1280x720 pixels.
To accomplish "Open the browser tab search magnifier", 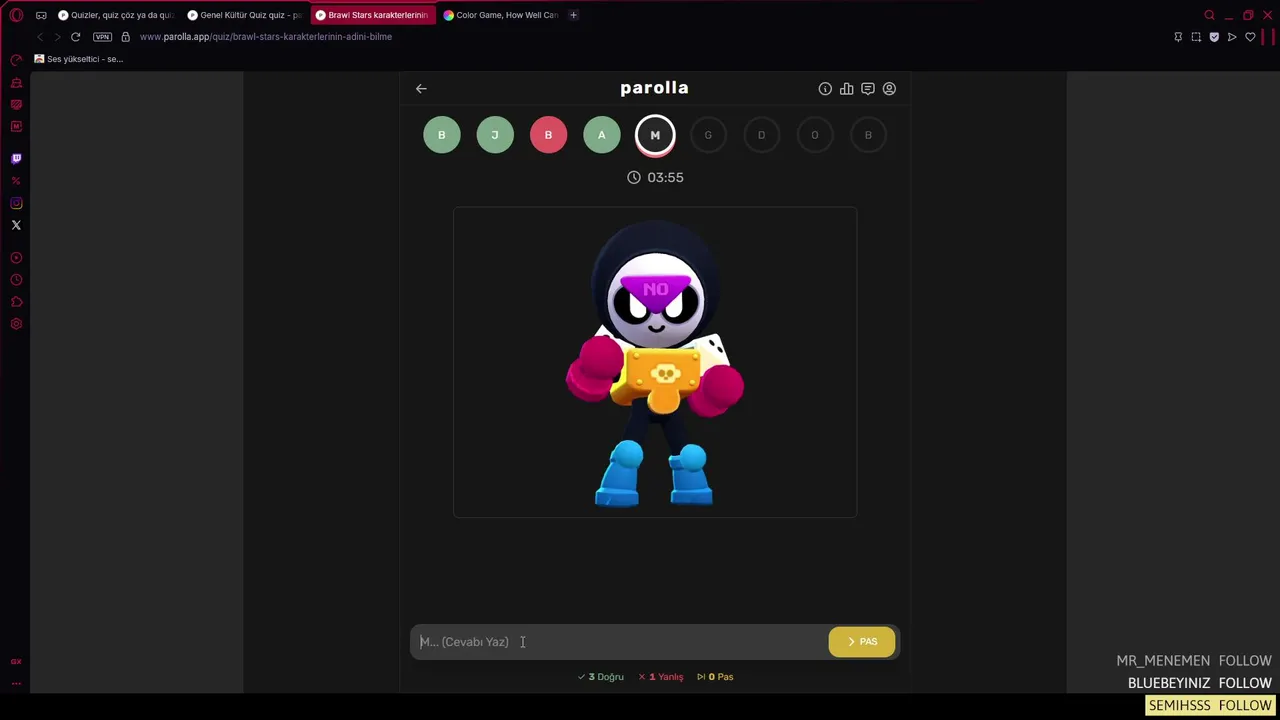I will tap(1209, 15).
